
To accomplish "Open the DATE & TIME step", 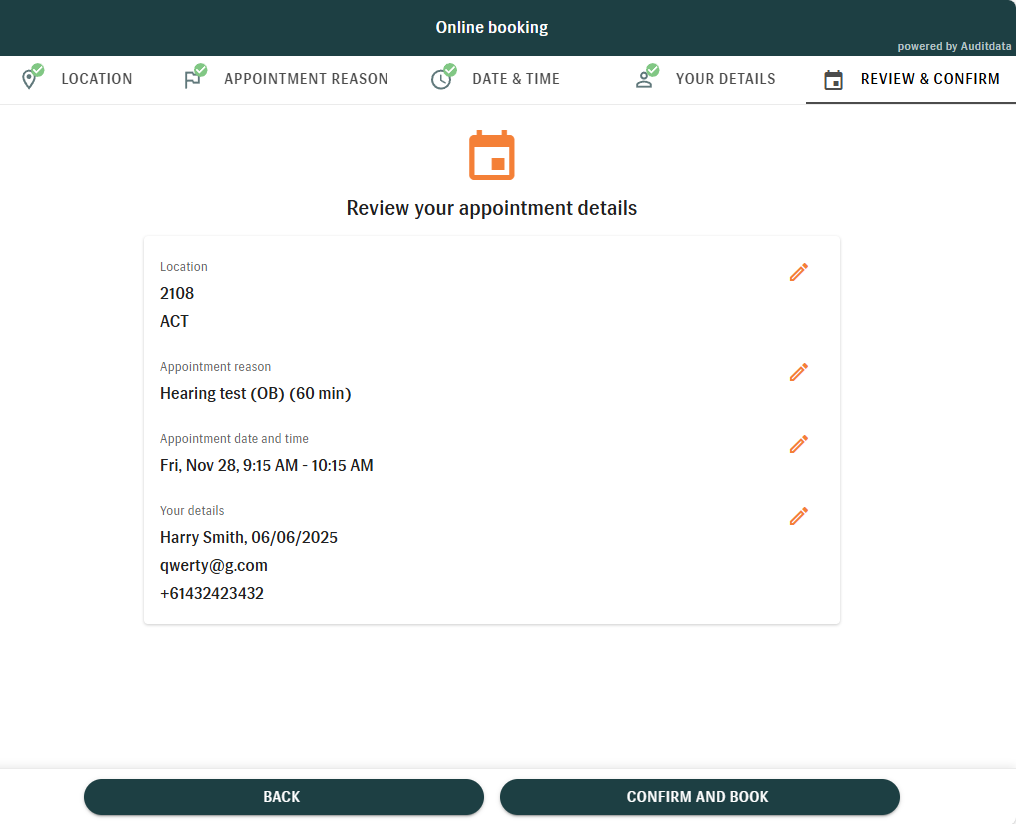I will point(515,79).
